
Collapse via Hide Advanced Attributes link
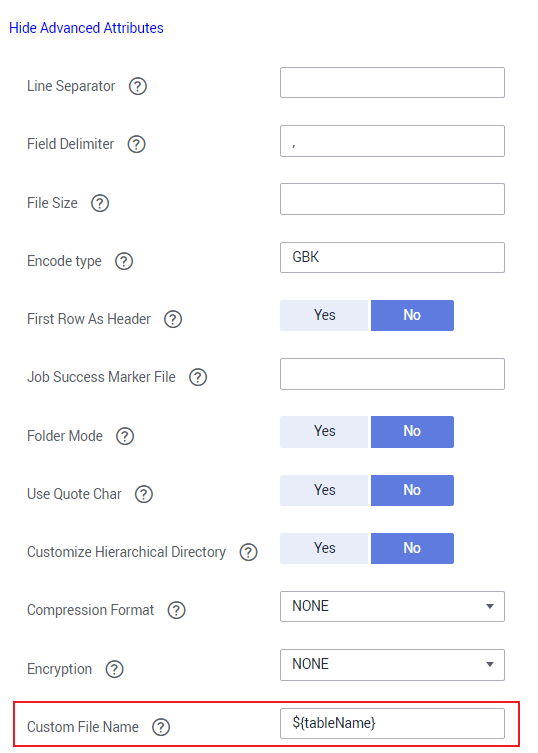[x=86, y=28]
